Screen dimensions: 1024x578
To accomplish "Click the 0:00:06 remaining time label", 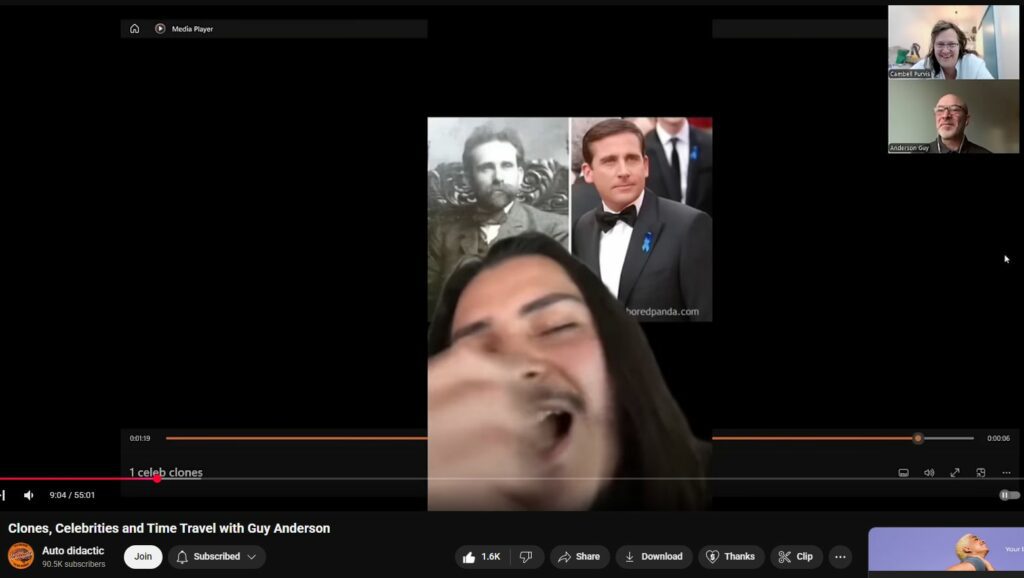I will point(998,438).
